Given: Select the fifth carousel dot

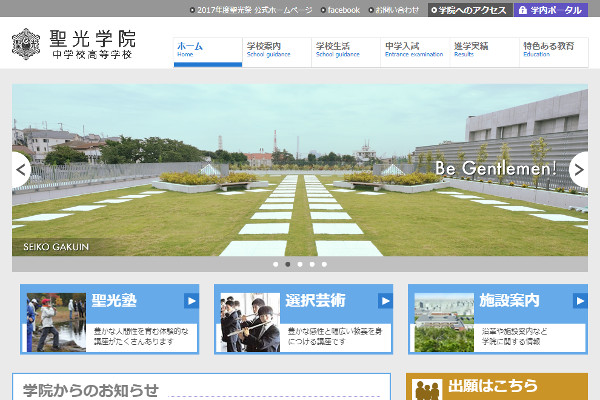Looking at the screenshot, I should pos(324,264).
